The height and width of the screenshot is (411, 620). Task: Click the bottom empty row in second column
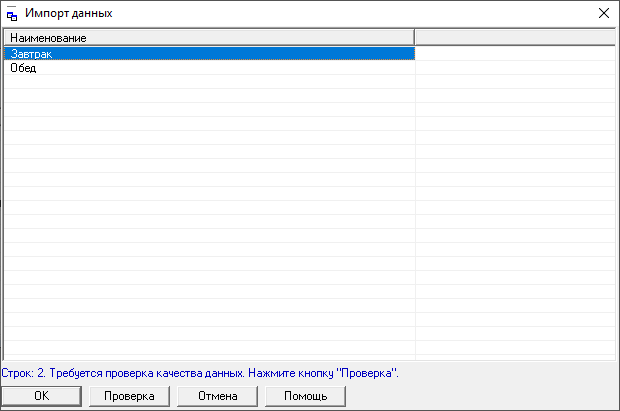514,353
